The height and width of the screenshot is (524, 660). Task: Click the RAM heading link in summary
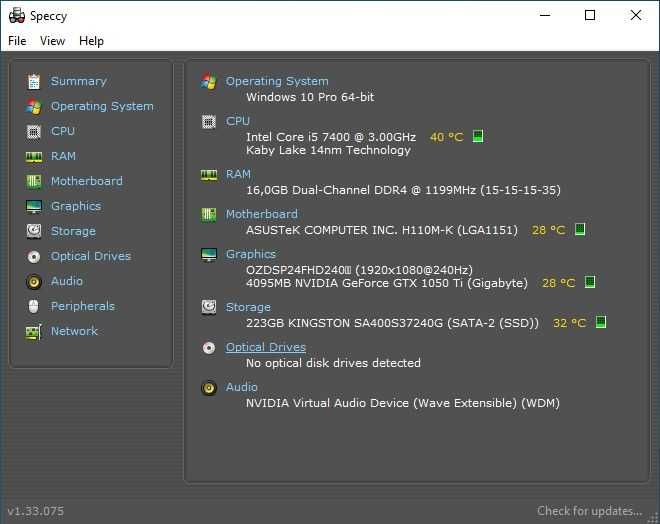pyautogui.click(x=238, y=174)
